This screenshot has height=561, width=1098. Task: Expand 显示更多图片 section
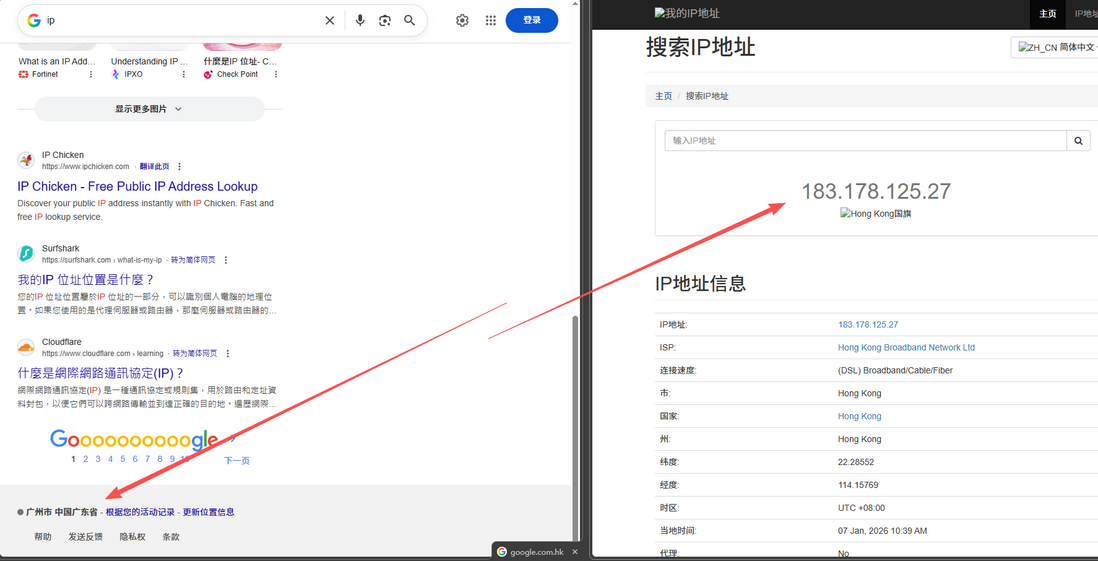149,109
